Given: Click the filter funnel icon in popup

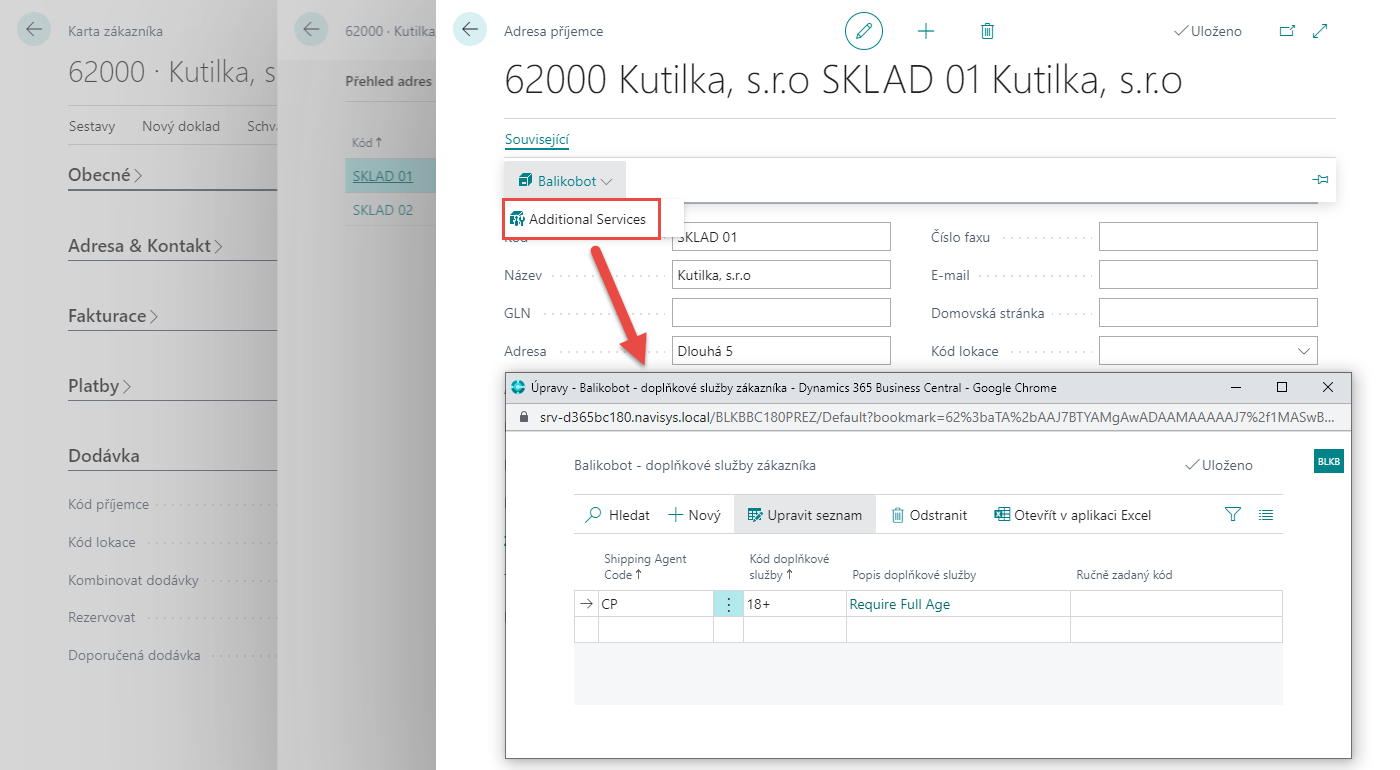Looking at the screenshot, I should pyautogui.click(x=1232, y=515).
